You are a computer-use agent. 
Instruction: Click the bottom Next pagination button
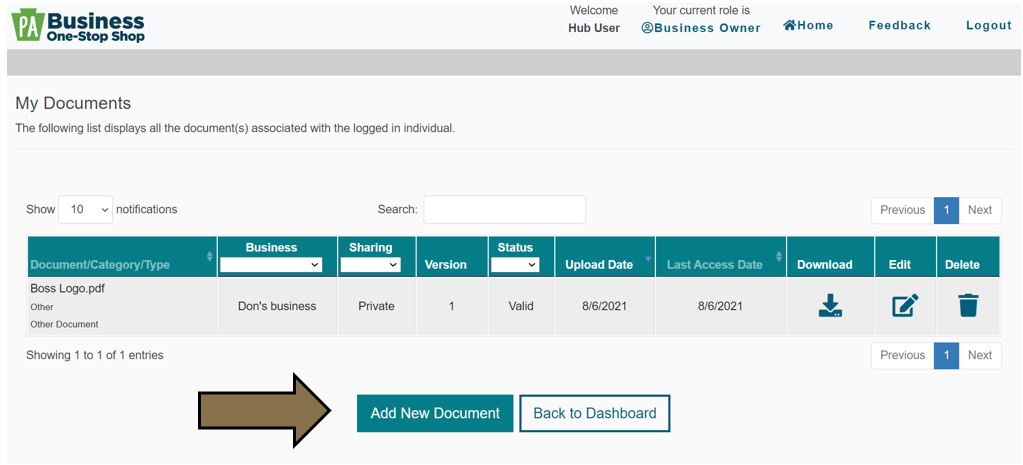tap(980, 355)
